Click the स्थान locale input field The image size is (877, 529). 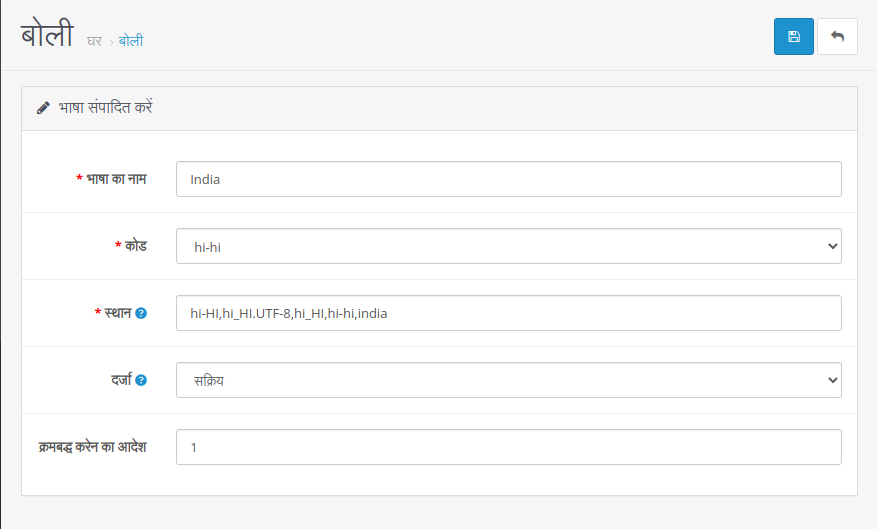508,313
